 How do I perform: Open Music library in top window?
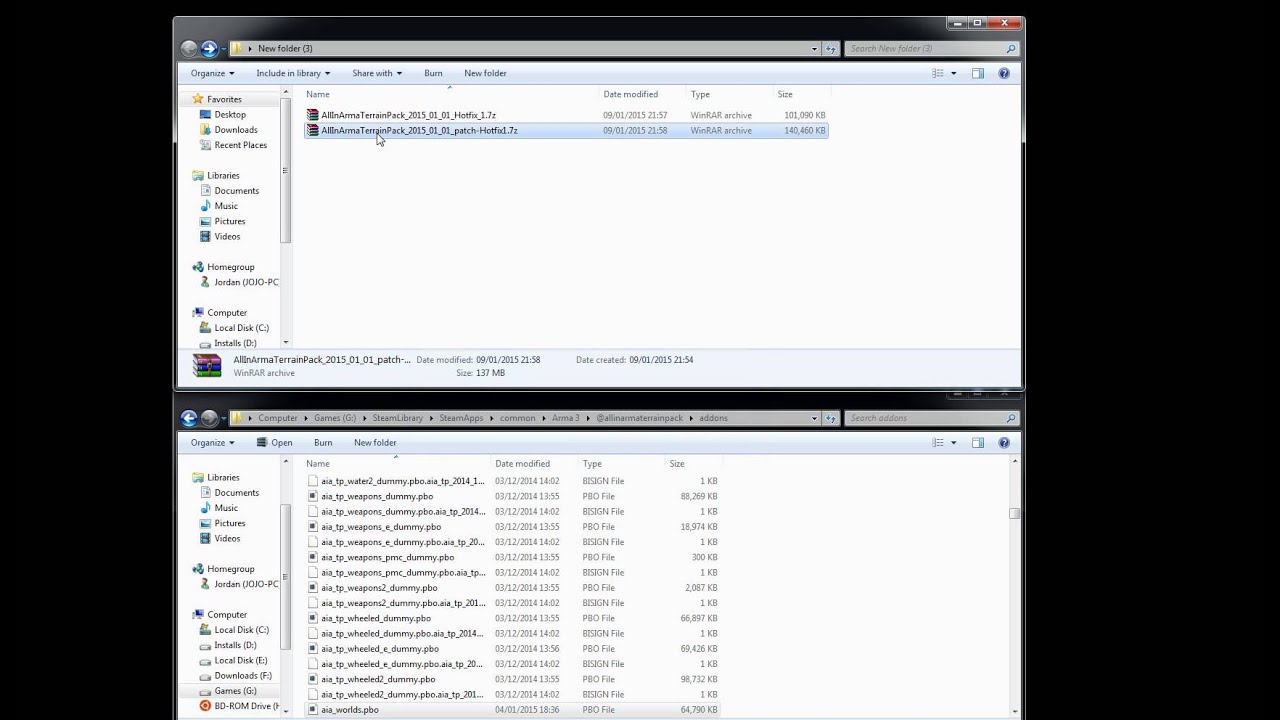tap(226, 206)
